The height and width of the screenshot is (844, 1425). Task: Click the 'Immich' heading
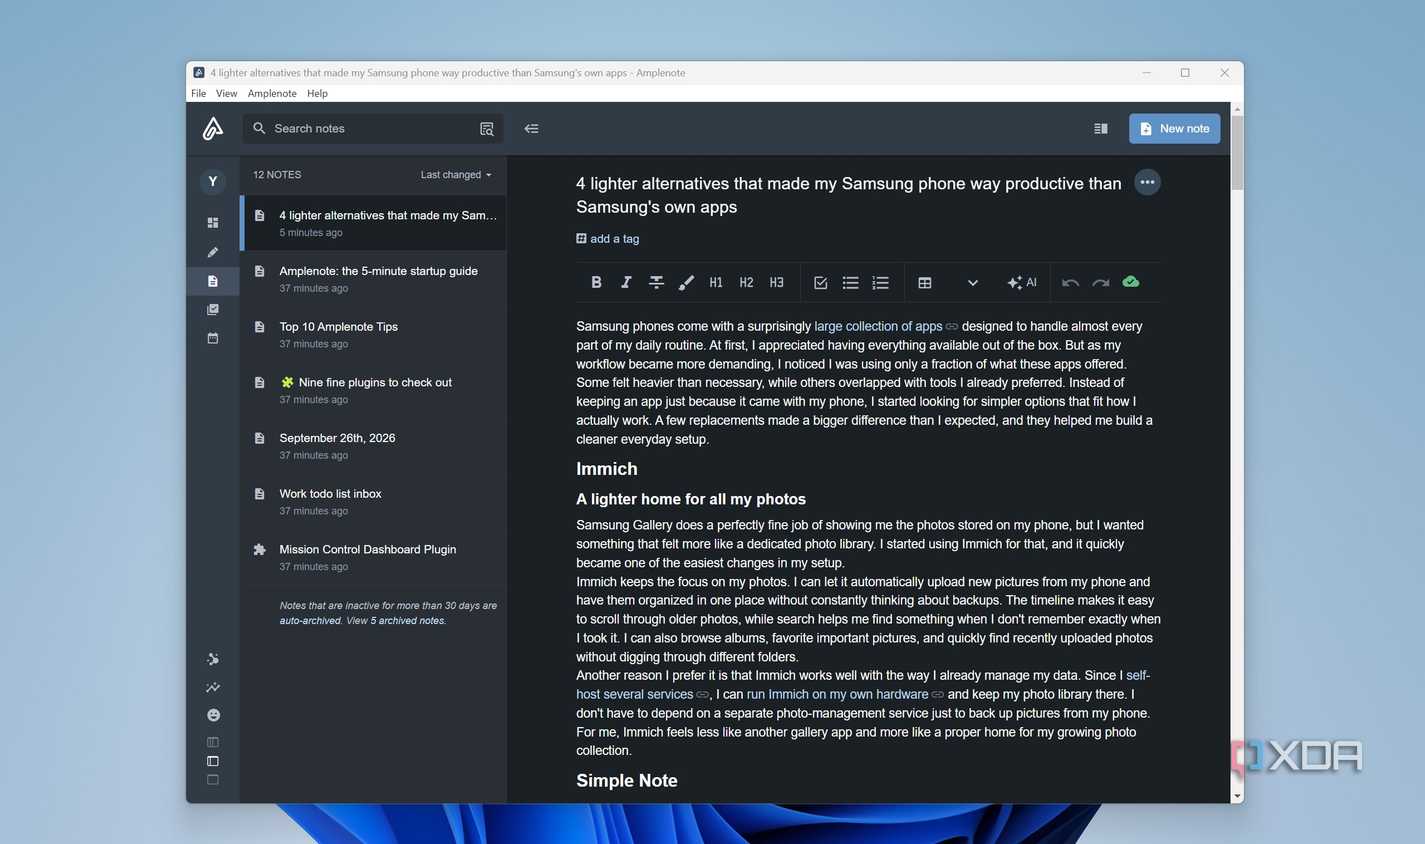(x=607, y=469)
